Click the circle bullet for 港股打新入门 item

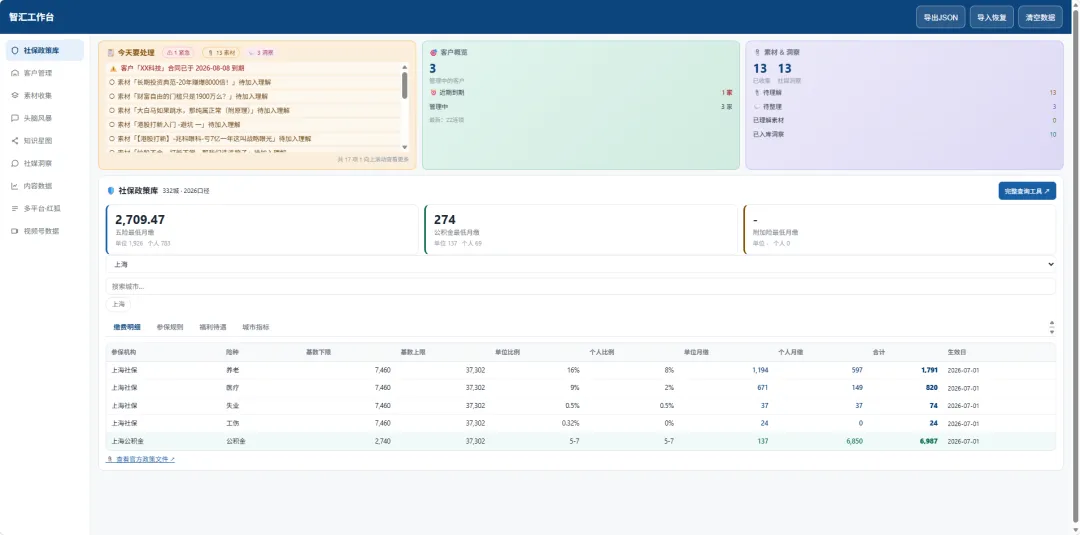(112, 125)
